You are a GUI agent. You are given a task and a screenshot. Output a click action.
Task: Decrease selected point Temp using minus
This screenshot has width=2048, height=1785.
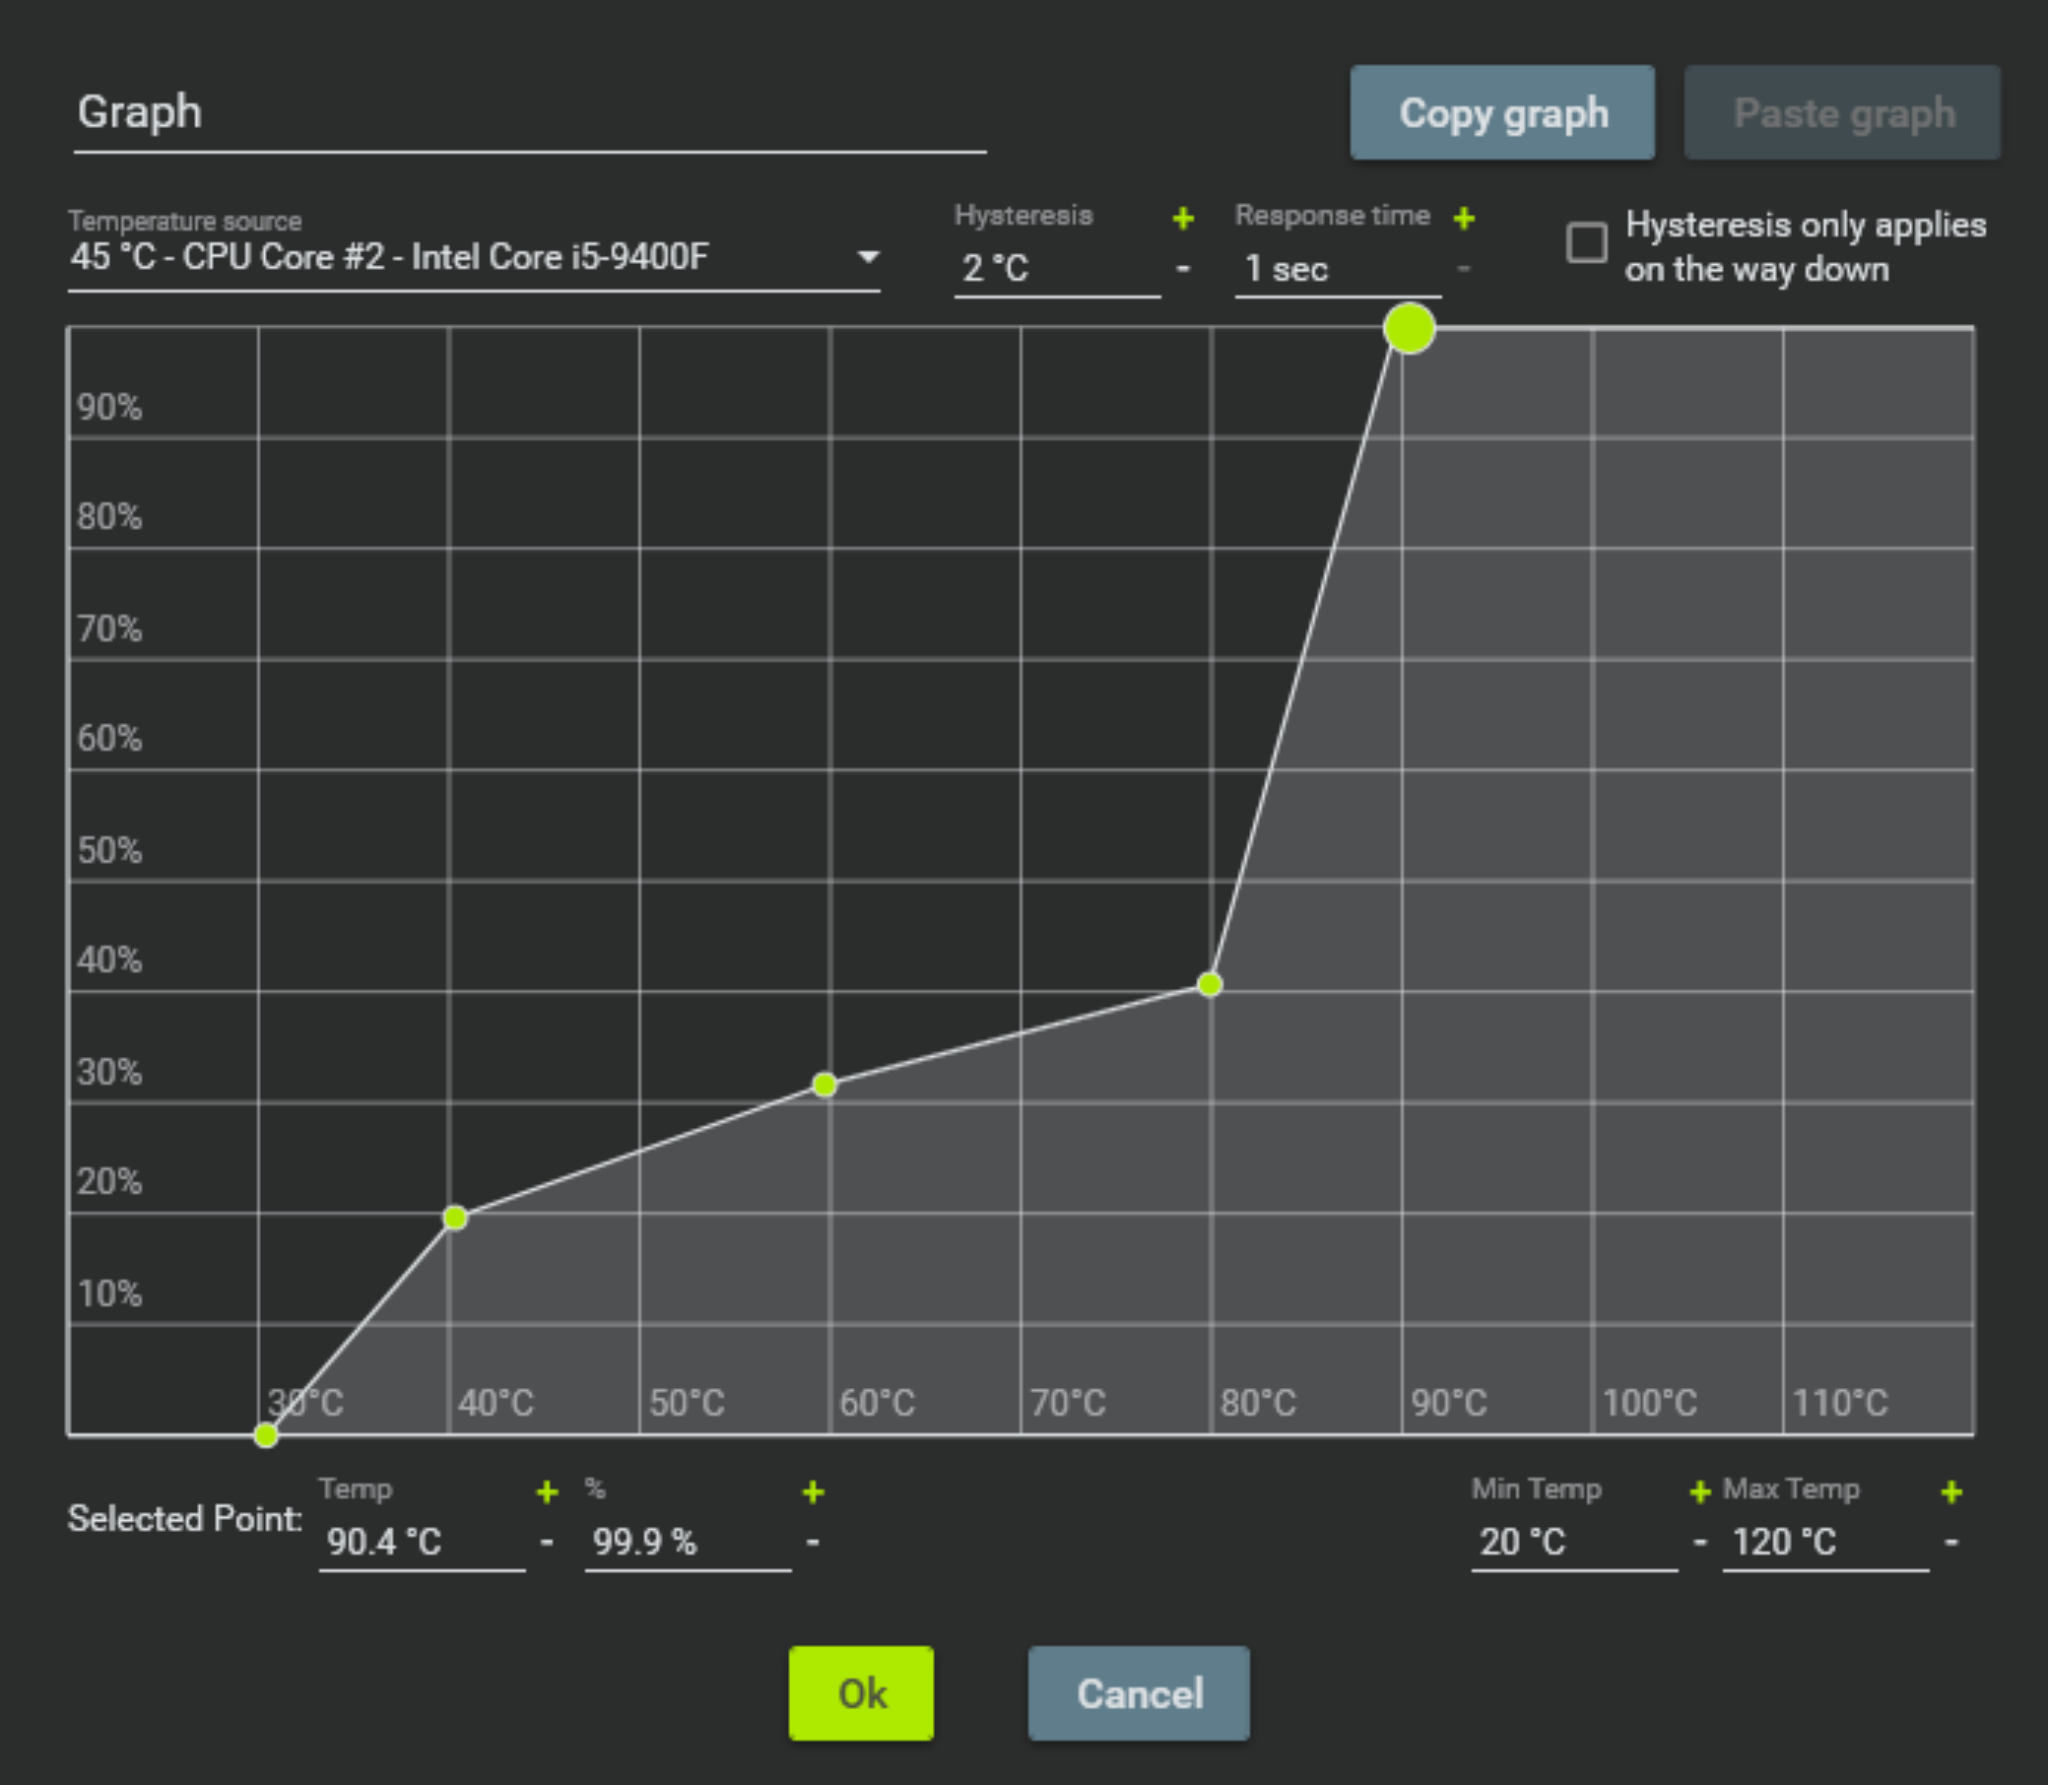click(x=547, y=1542)
